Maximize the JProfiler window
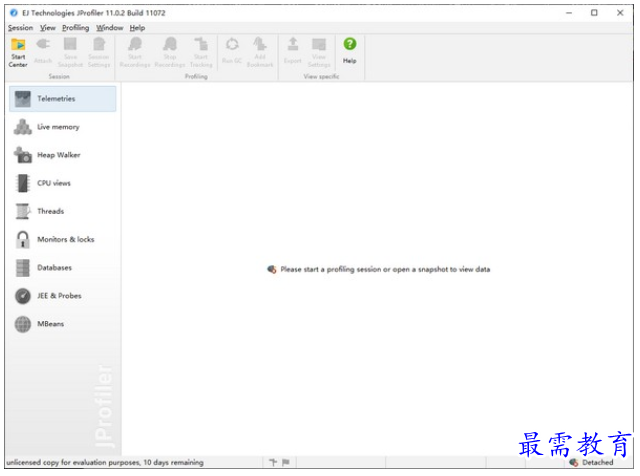Image resolution: width=640 pixels, height=476 pixels. pos(594,13)
